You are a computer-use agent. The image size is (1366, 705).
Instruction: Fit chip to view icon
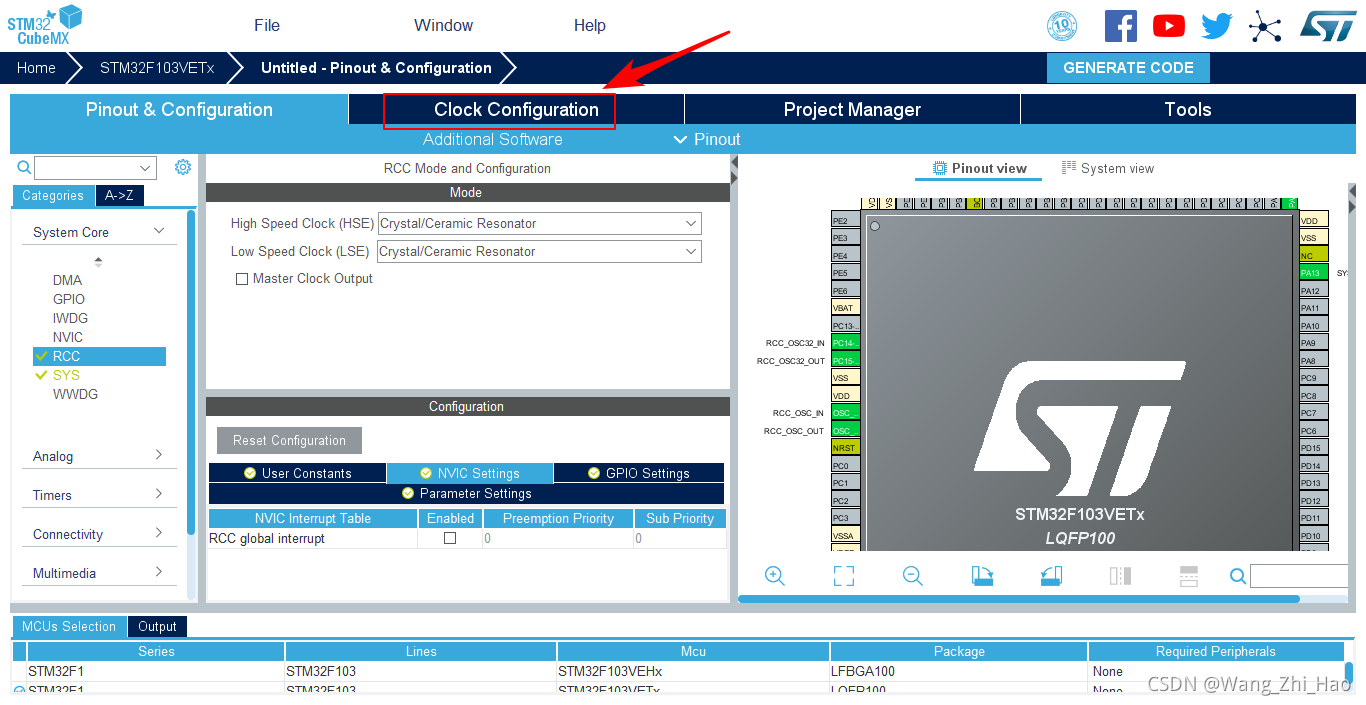coord(844,576)
